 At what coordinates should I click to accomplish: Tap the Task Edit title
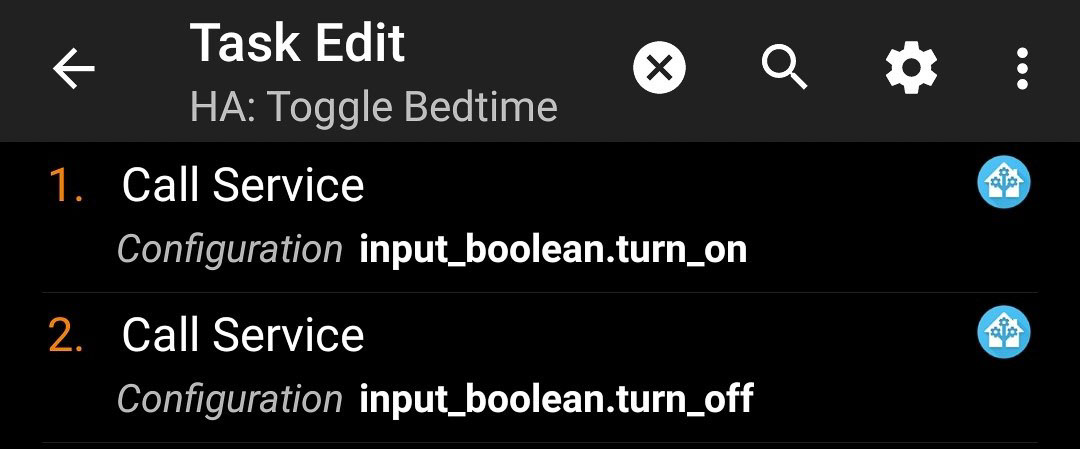pyautogui.click(x=297, y=43)
